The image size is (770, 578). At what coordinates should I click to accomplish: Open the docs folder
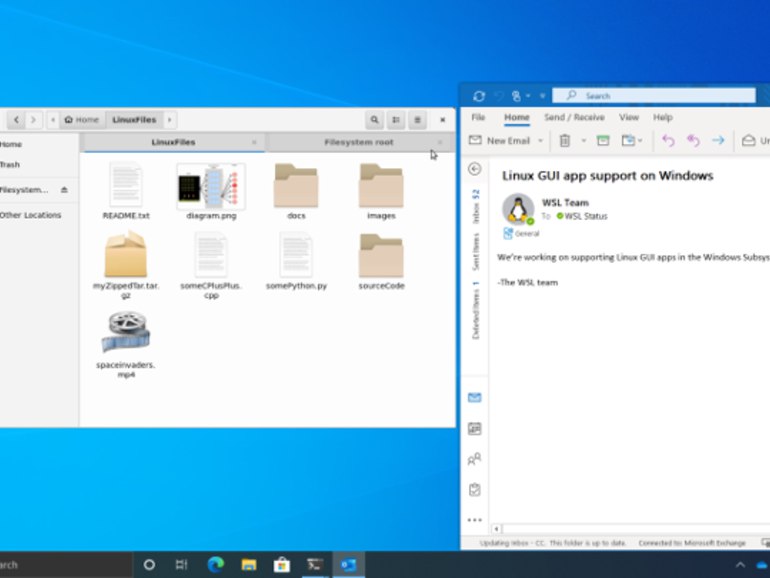[x=296, y=191]
